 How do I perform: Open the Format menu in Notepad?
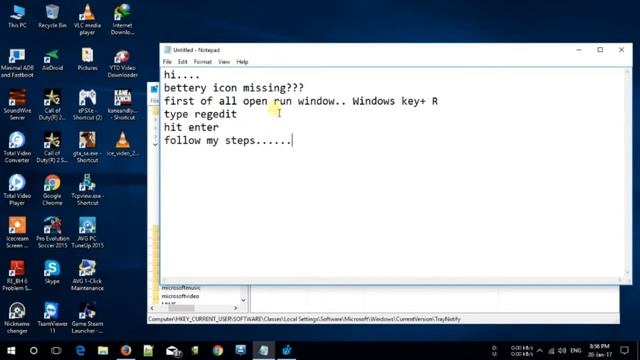tap(202, 62)
